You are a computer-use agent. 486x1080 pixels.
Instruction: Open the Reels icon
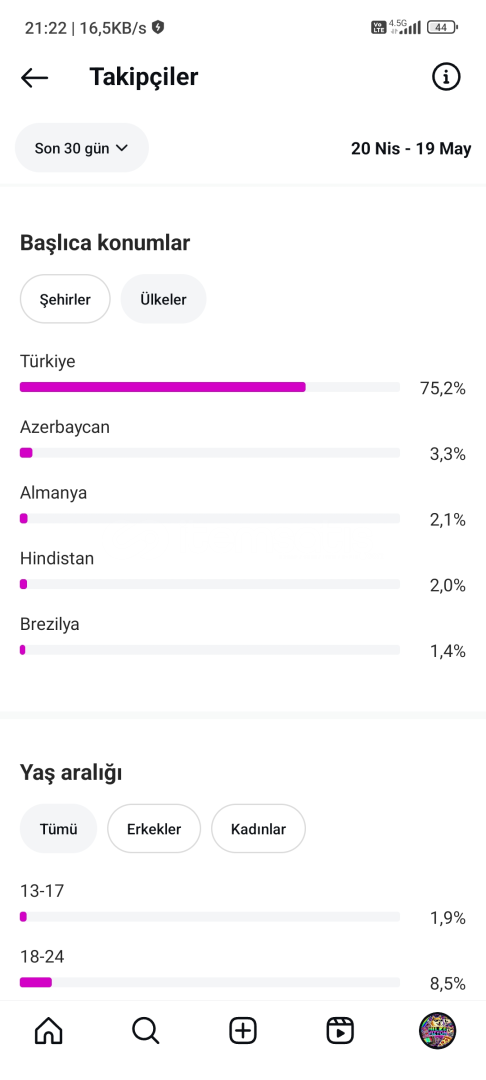tap(340, 1031)
